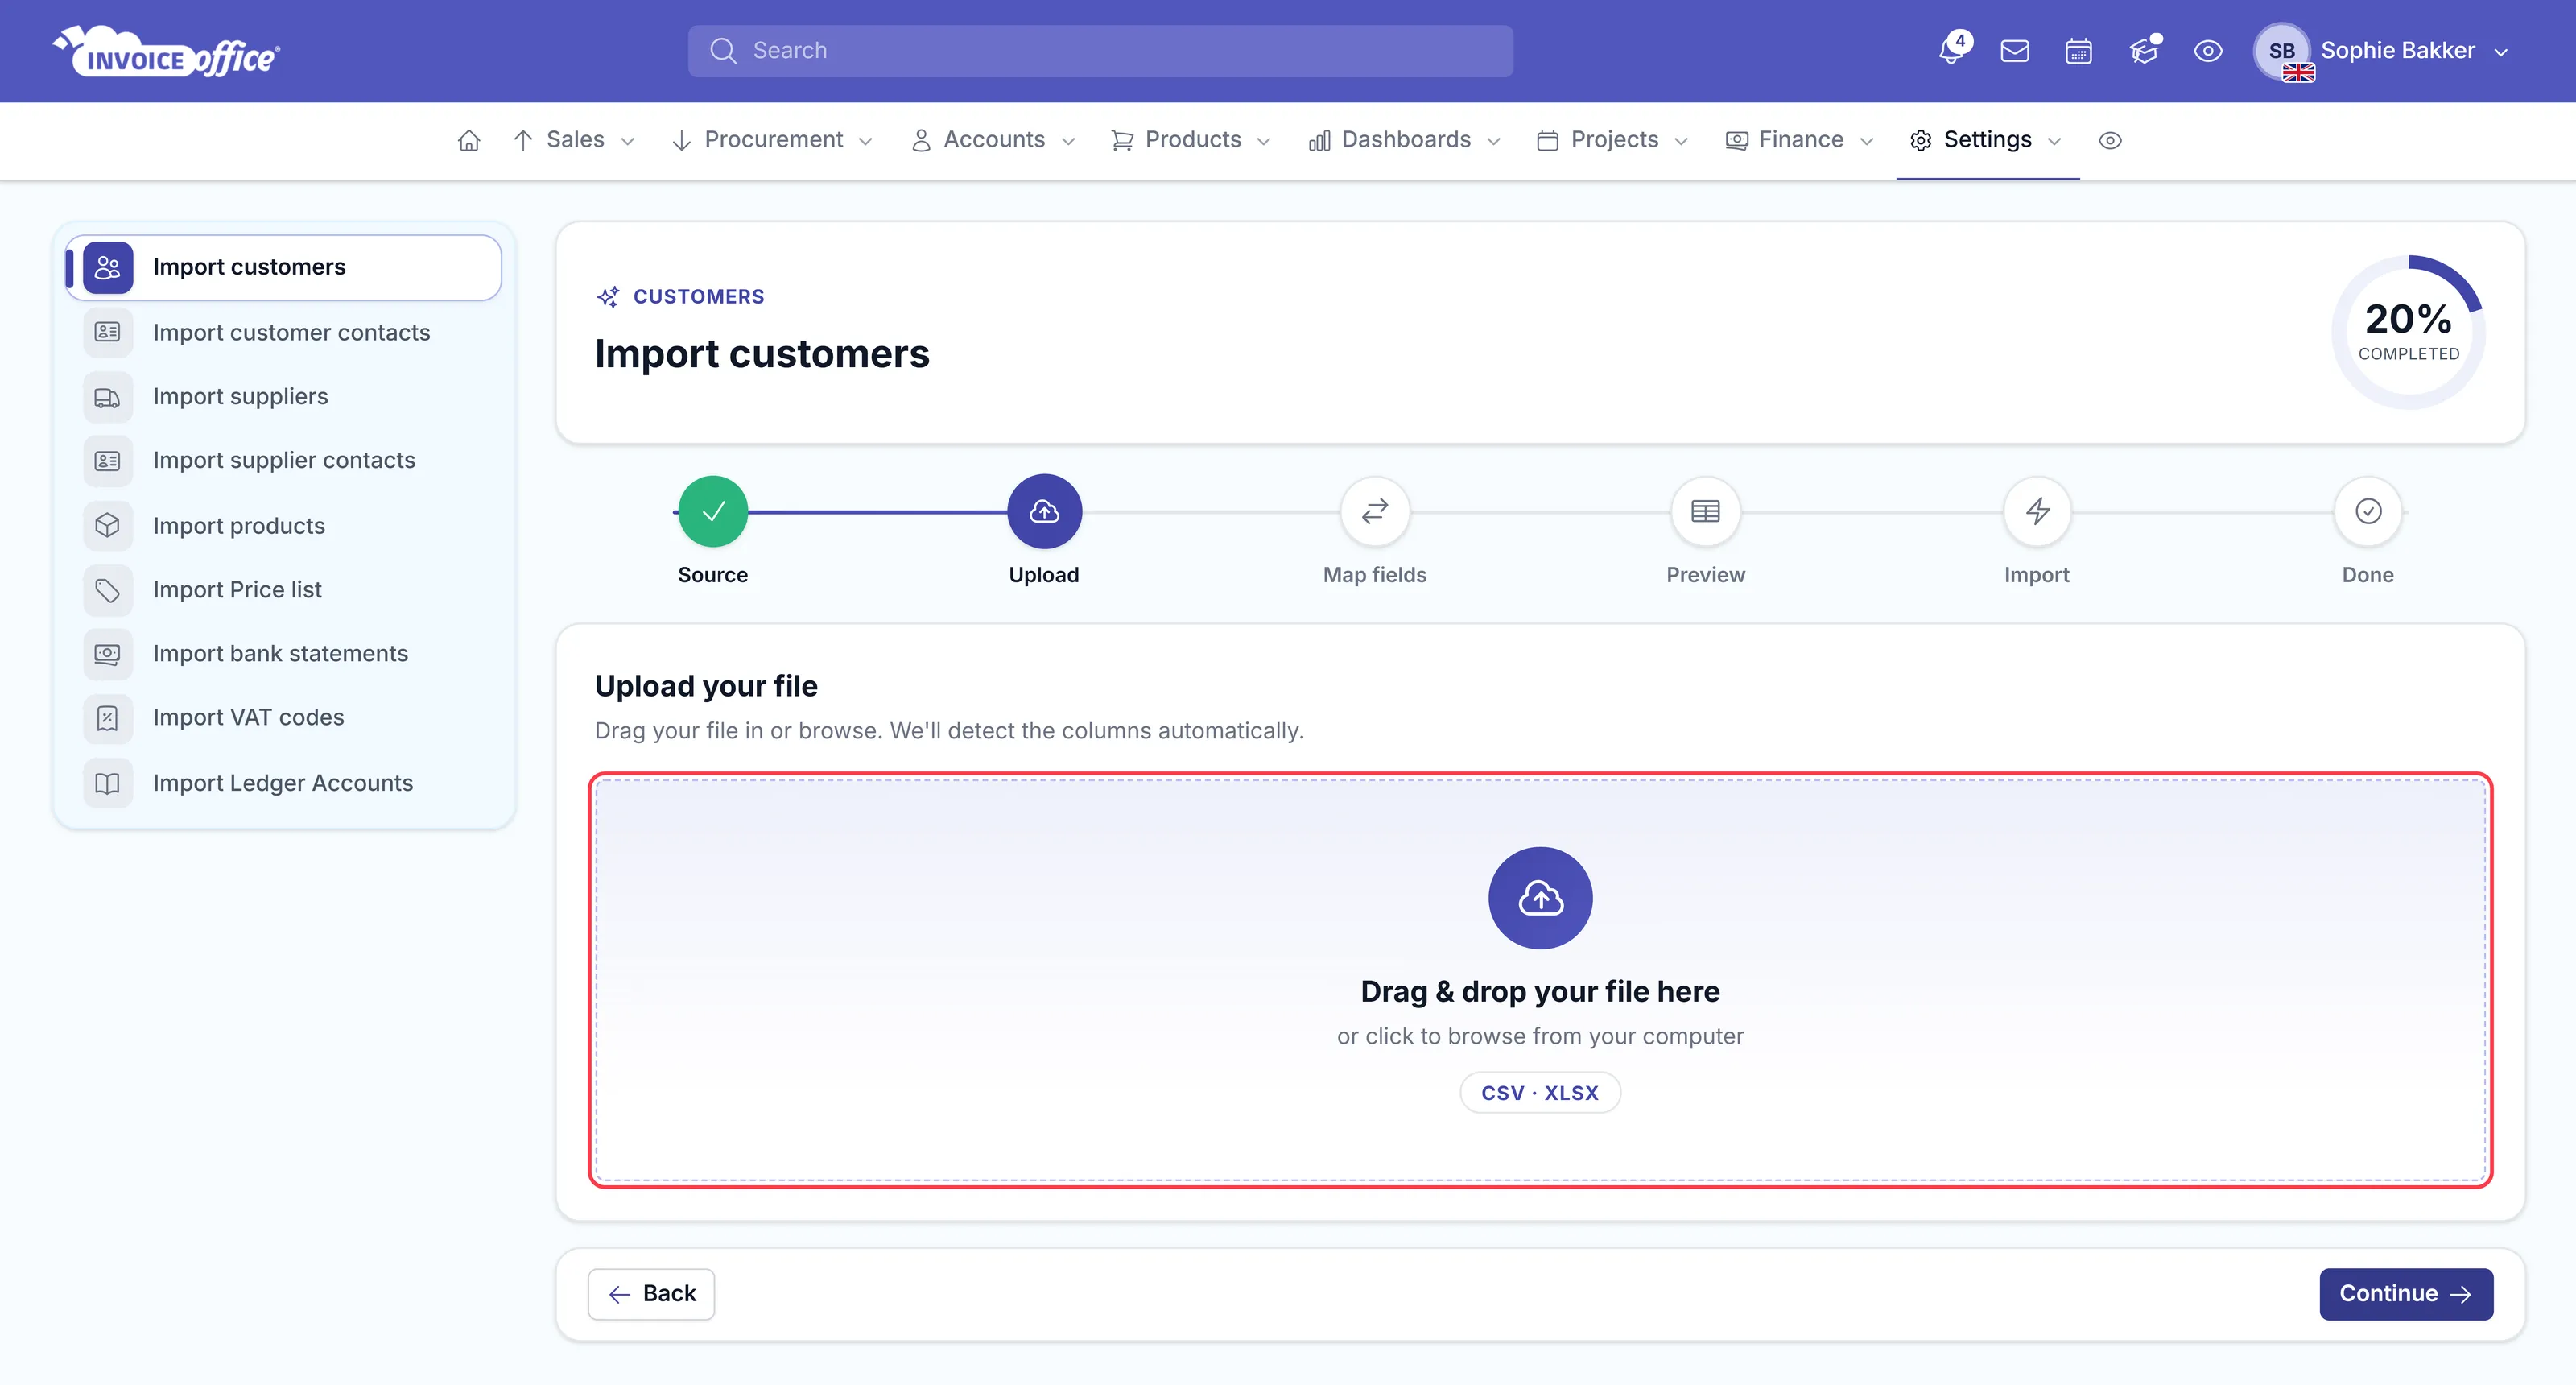The width and height of the screenshot is (2576, 1385).
Task: Click the Search input field
Action: 1100,51
